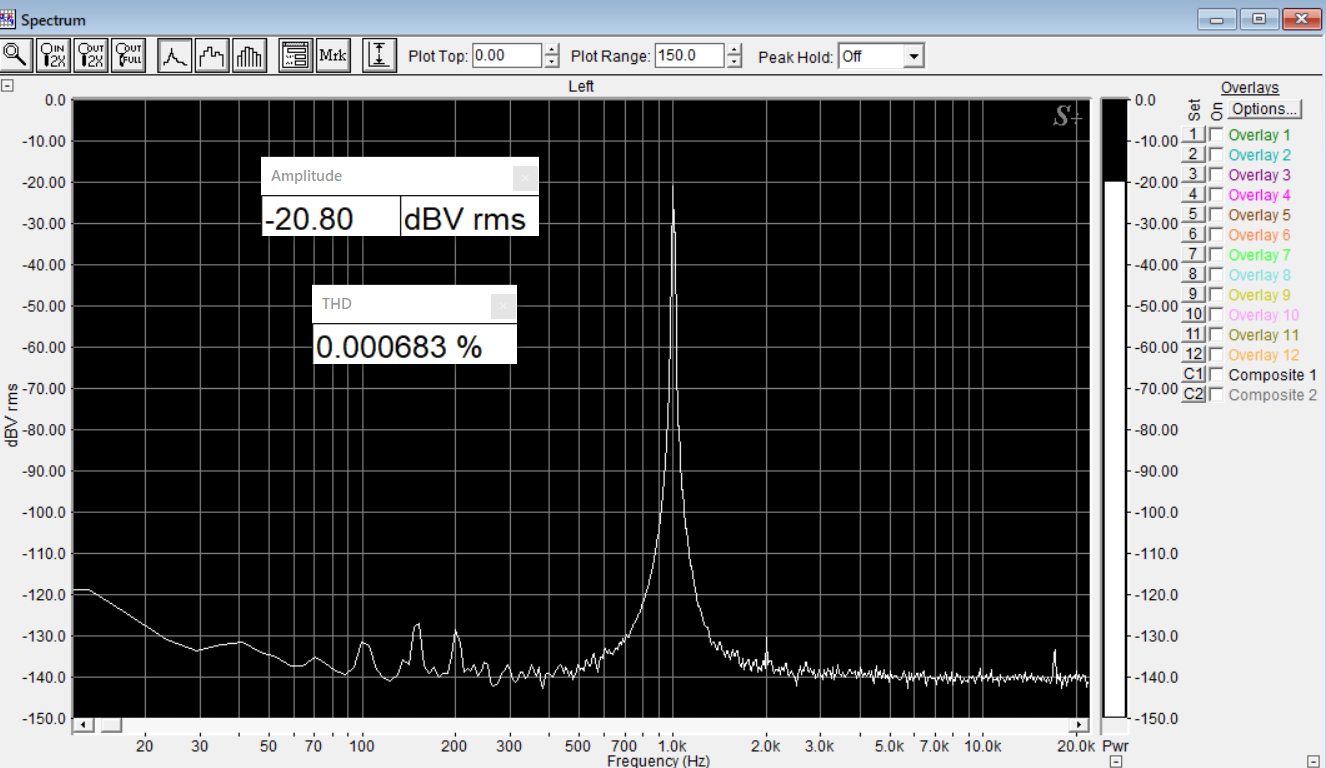The image size is (1326, 768).
Task: Click the C2 composite set button
Action: point(1193,395)
